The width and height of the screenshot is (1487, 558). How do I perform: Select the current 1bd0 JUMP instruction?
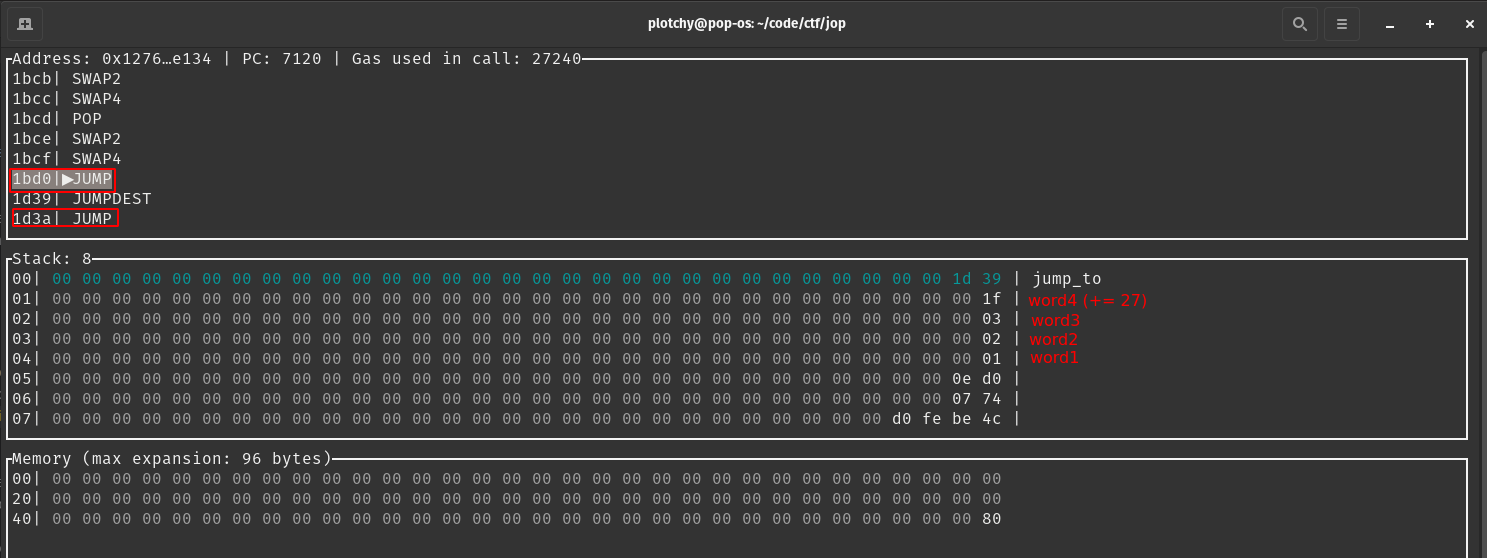(62, 179)
